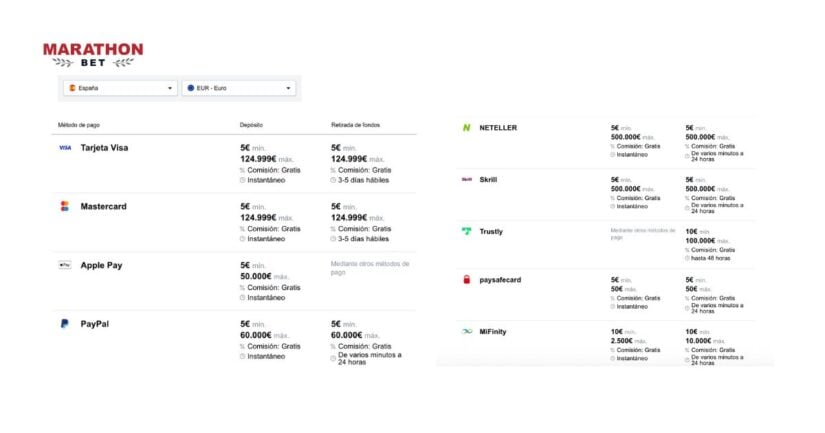This screenshot has width=825, height=433.
Task: Click the Euro flag icon in dropdown
Action: [x=191, y=88]
